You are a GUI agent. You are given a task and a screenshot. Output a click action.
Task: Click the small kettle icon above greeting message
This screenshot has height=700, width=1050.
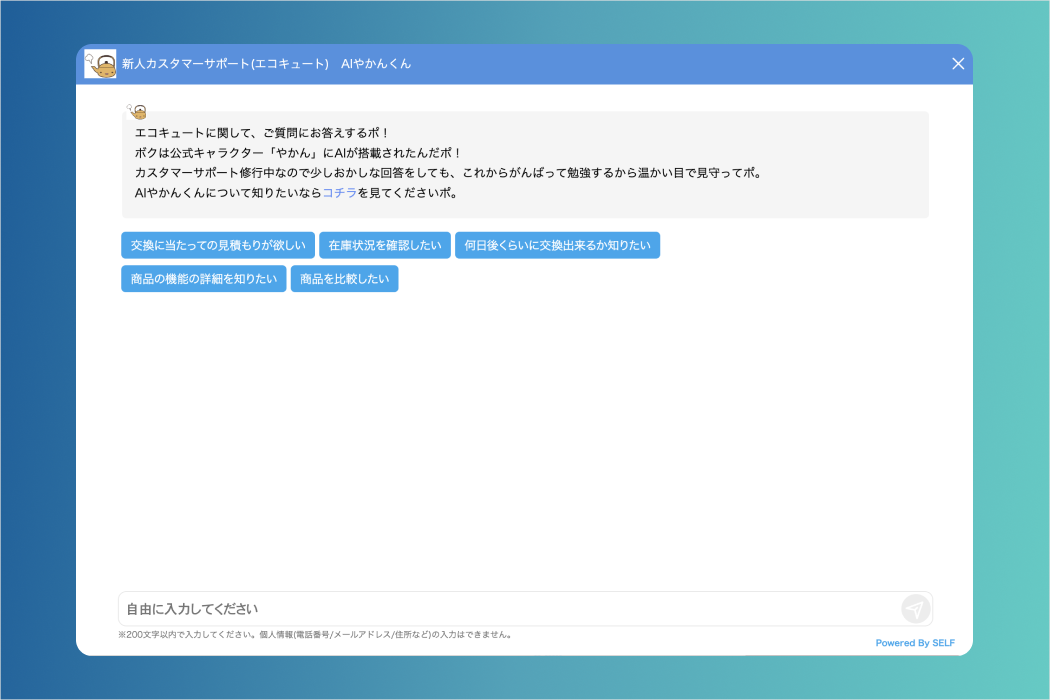[x=137, y=111]
